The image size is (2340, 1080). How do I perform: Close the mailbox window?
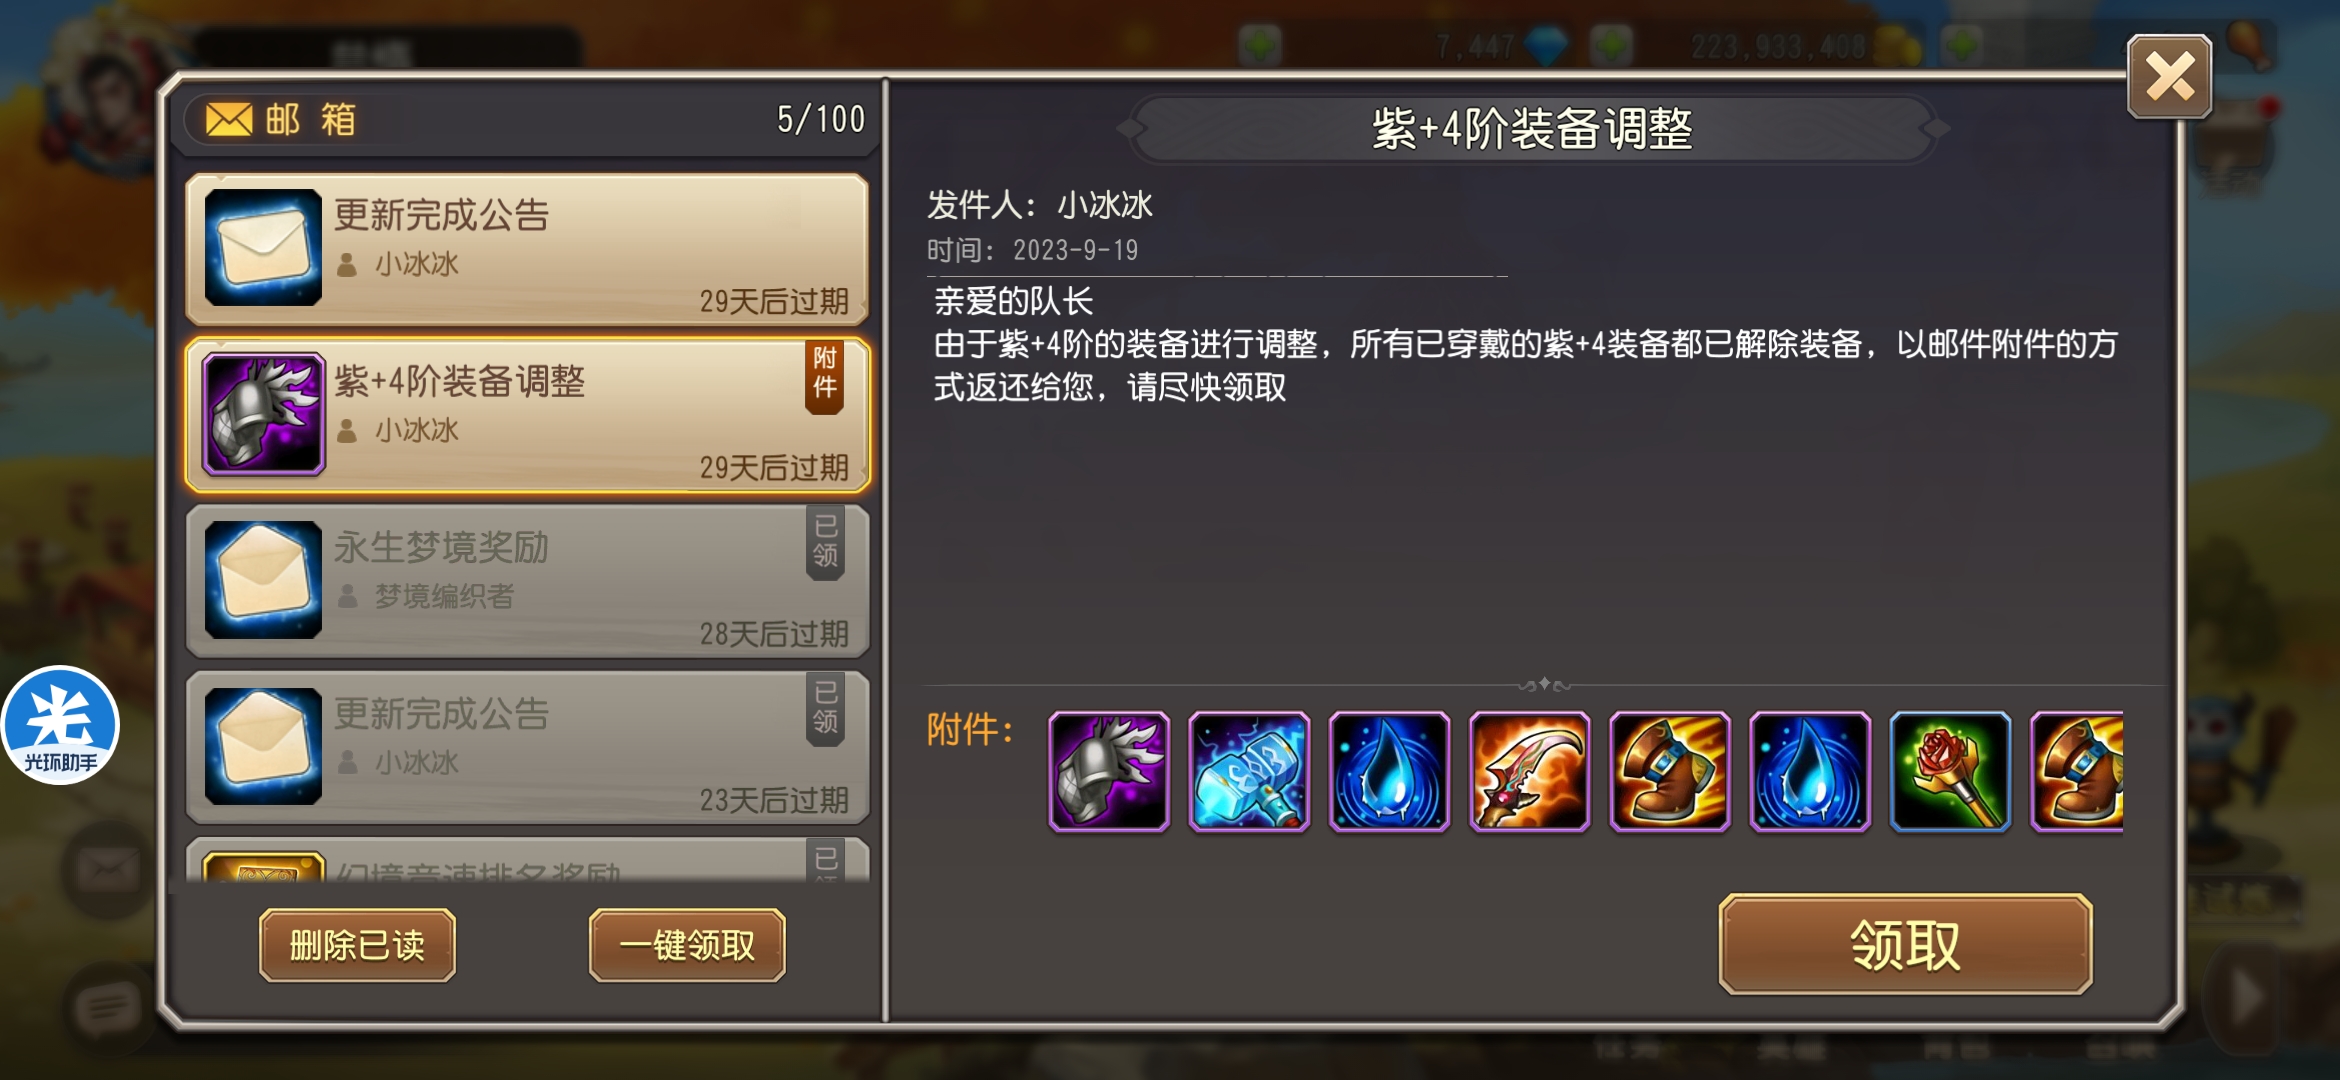tap(2169, 77)
